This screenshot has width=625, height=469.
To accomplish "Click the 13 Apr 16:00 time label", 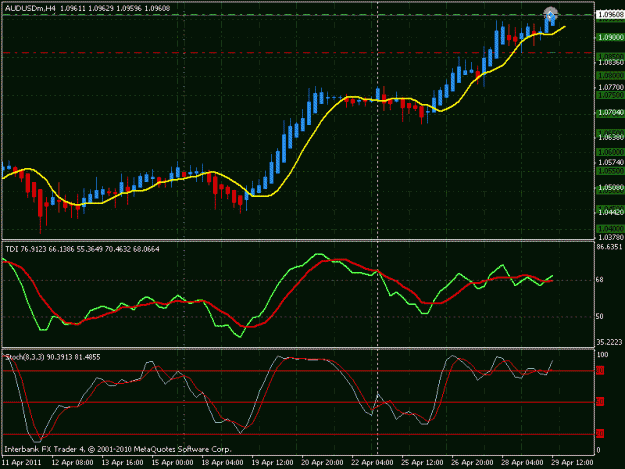I will (x=122, y=463).
